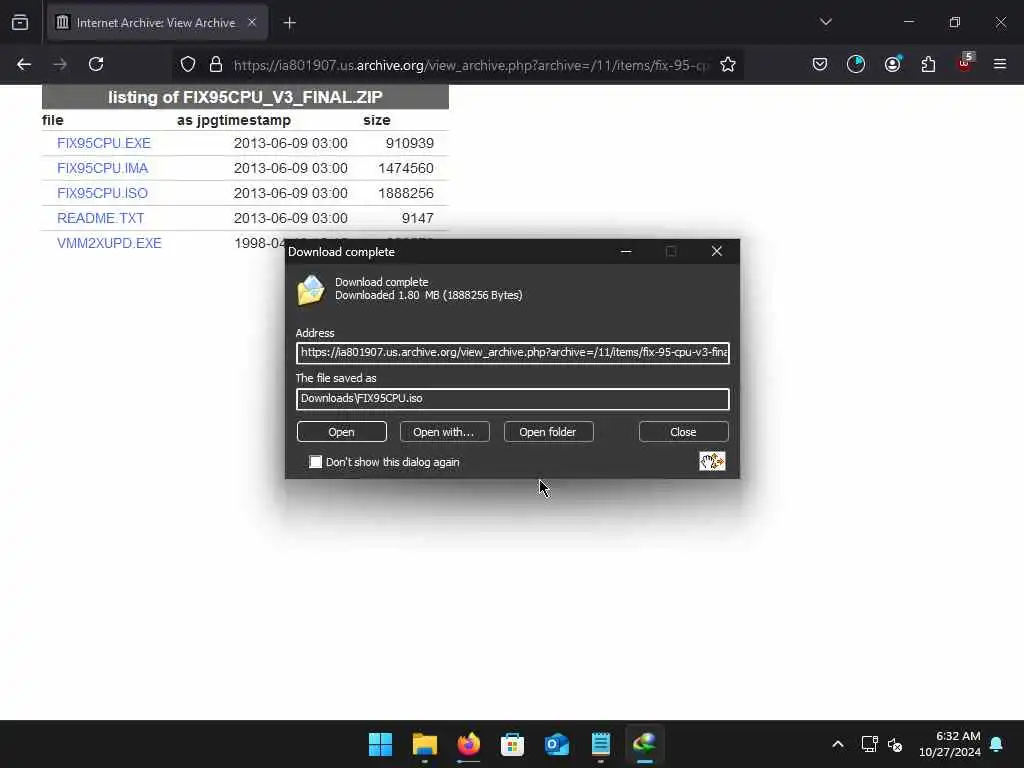This screenshot has height=768, width=1024.
Task: Open the Windows Start menu
Action: tap(380, 744)
